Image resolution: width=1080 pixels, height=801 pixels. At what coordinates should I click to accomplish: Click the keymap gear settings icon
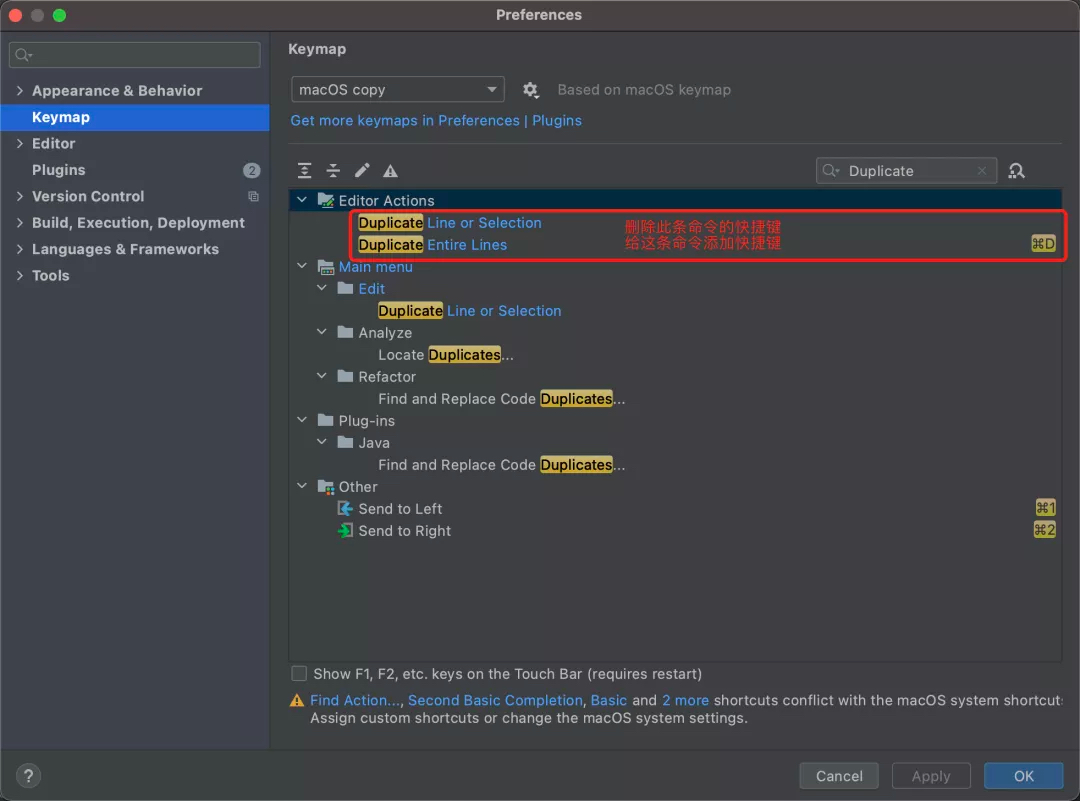(531, 90)
